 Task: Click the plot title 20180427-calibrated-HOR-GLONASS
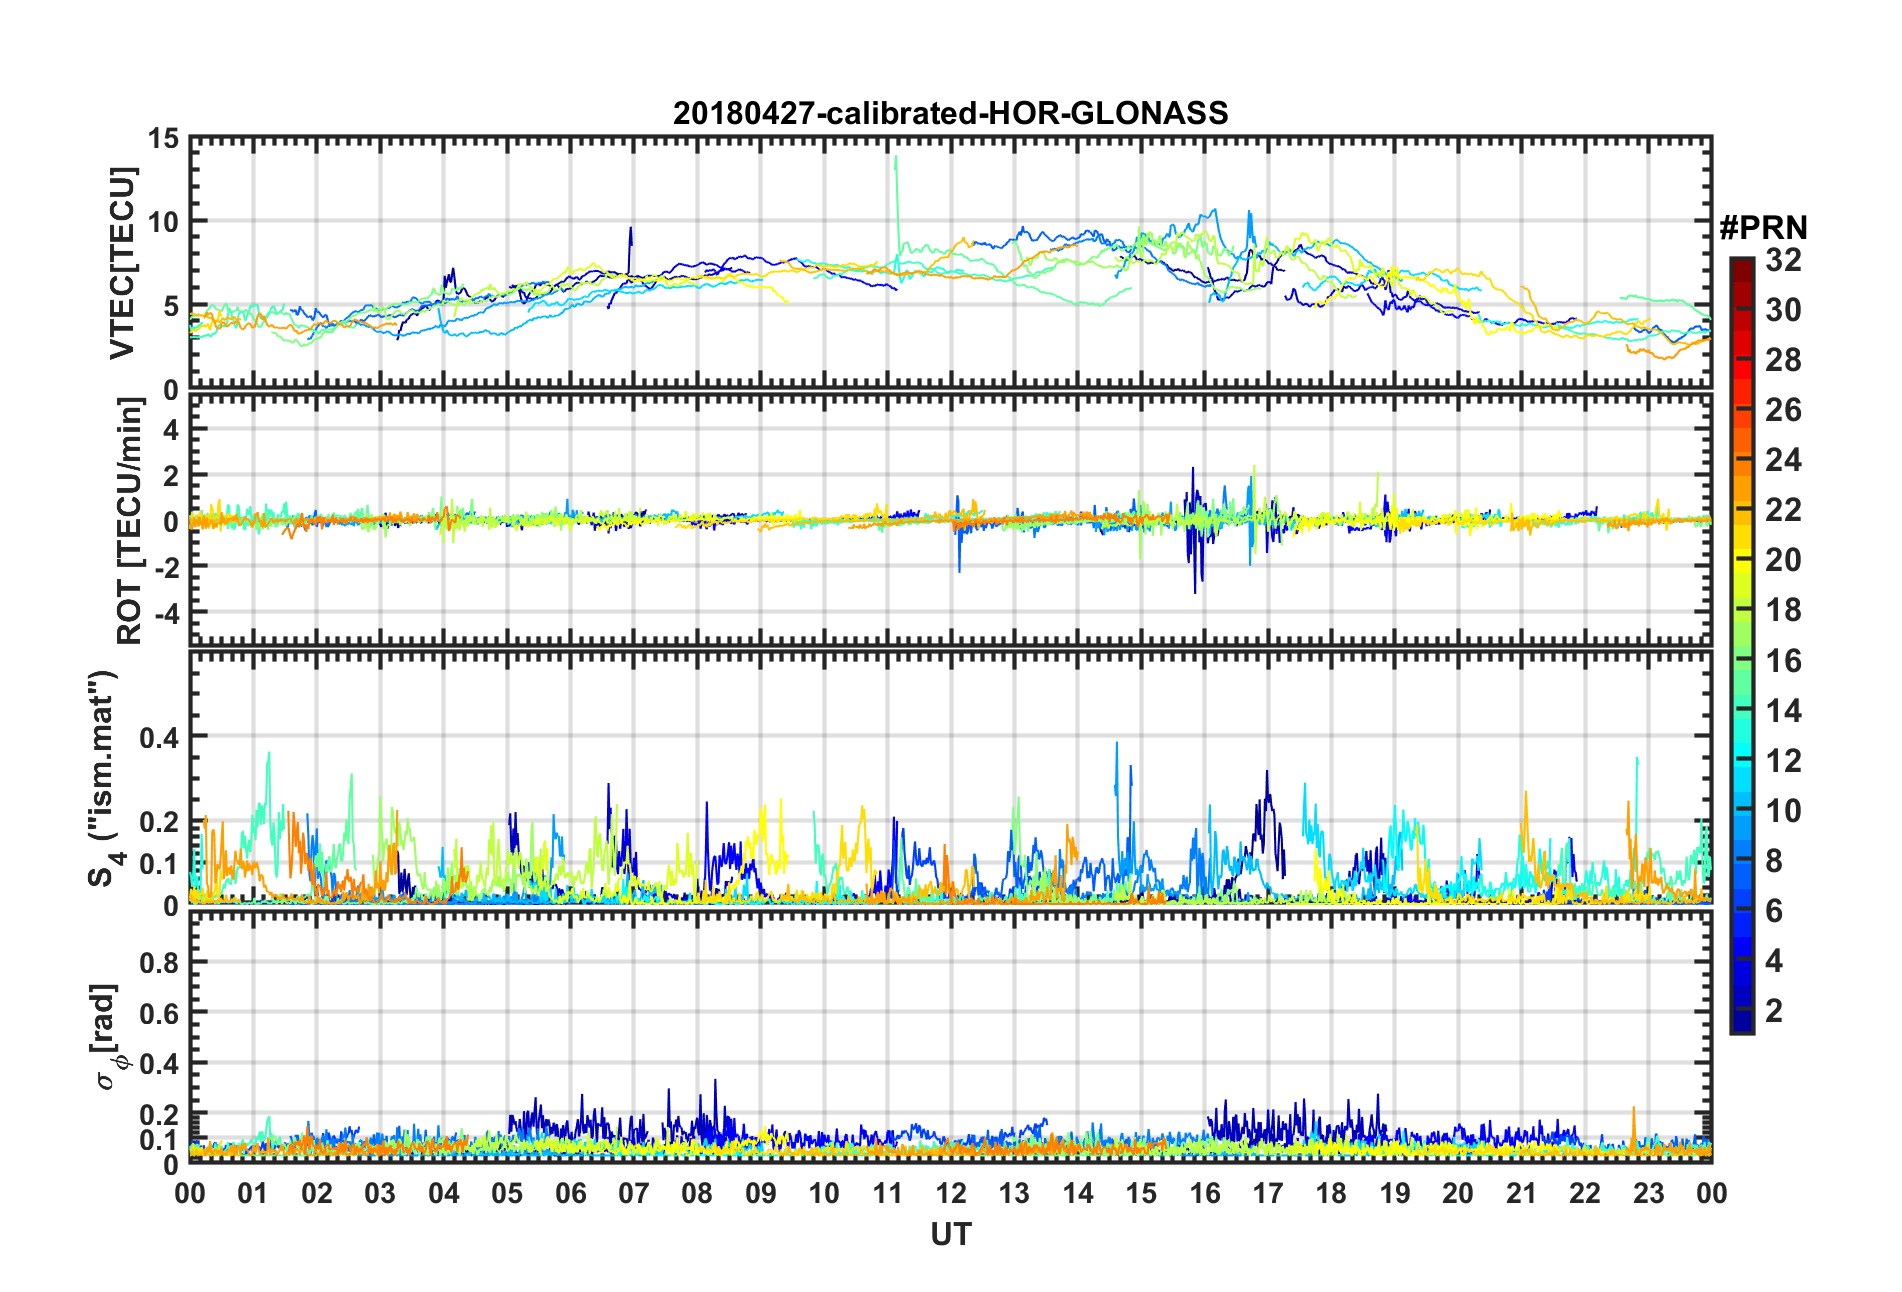tap(950, 113)
